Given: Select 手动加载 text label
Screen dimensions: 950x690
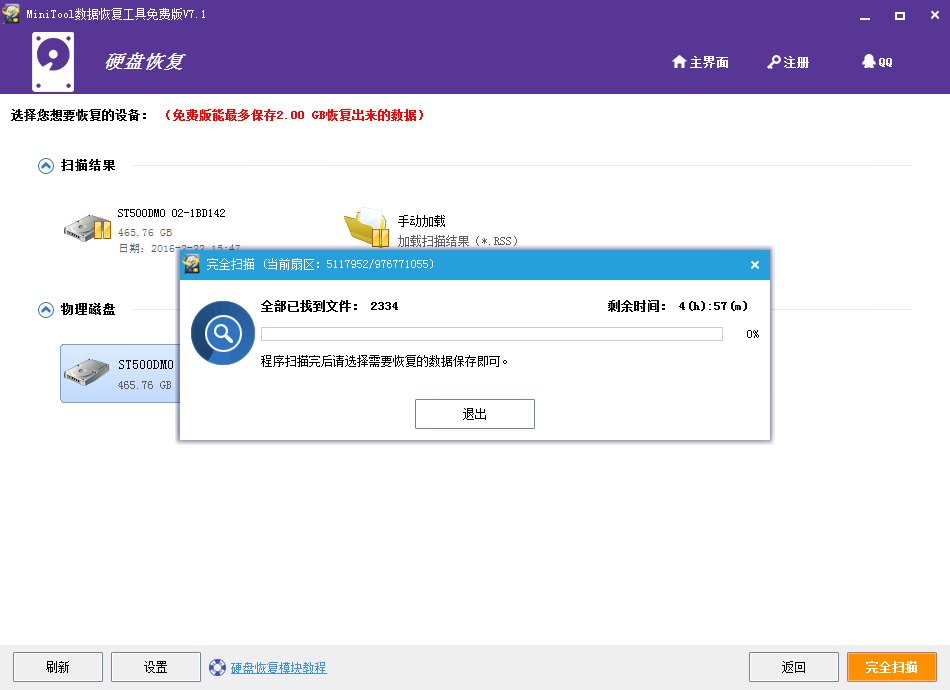Looking at the screenshot, I should point(422,221).
